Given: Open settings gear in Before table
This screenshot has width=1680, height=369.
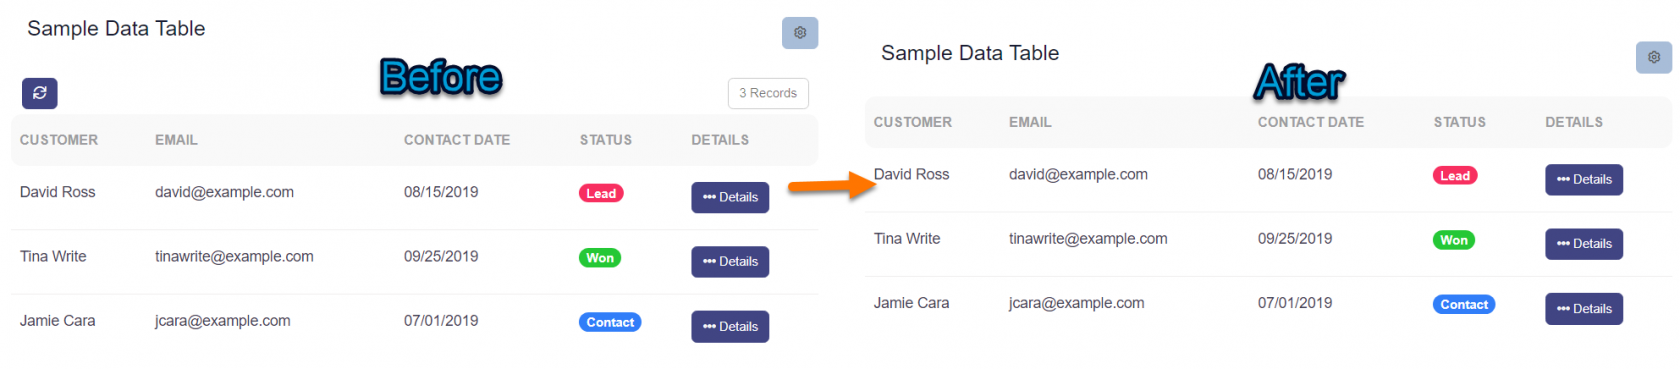Looking at the screenshot, I should point(800,33).
